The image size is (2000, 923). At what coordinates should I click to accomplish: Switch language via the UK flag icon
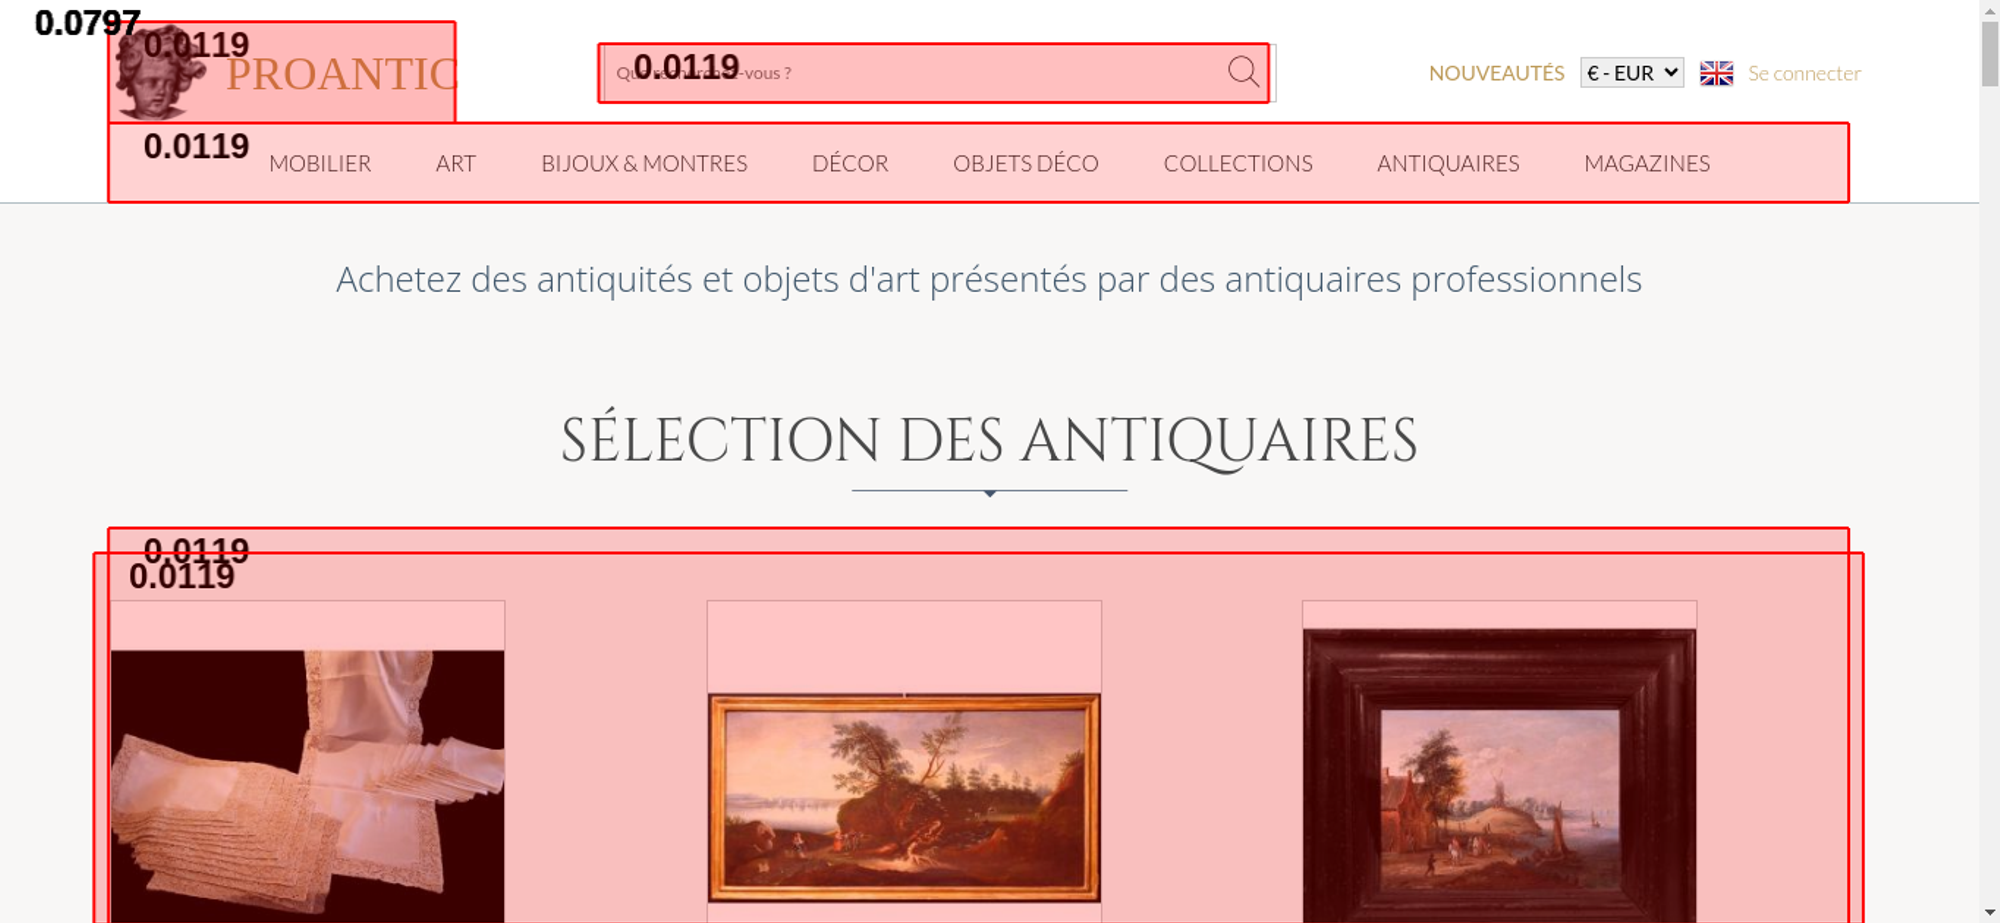(1716, 73)
